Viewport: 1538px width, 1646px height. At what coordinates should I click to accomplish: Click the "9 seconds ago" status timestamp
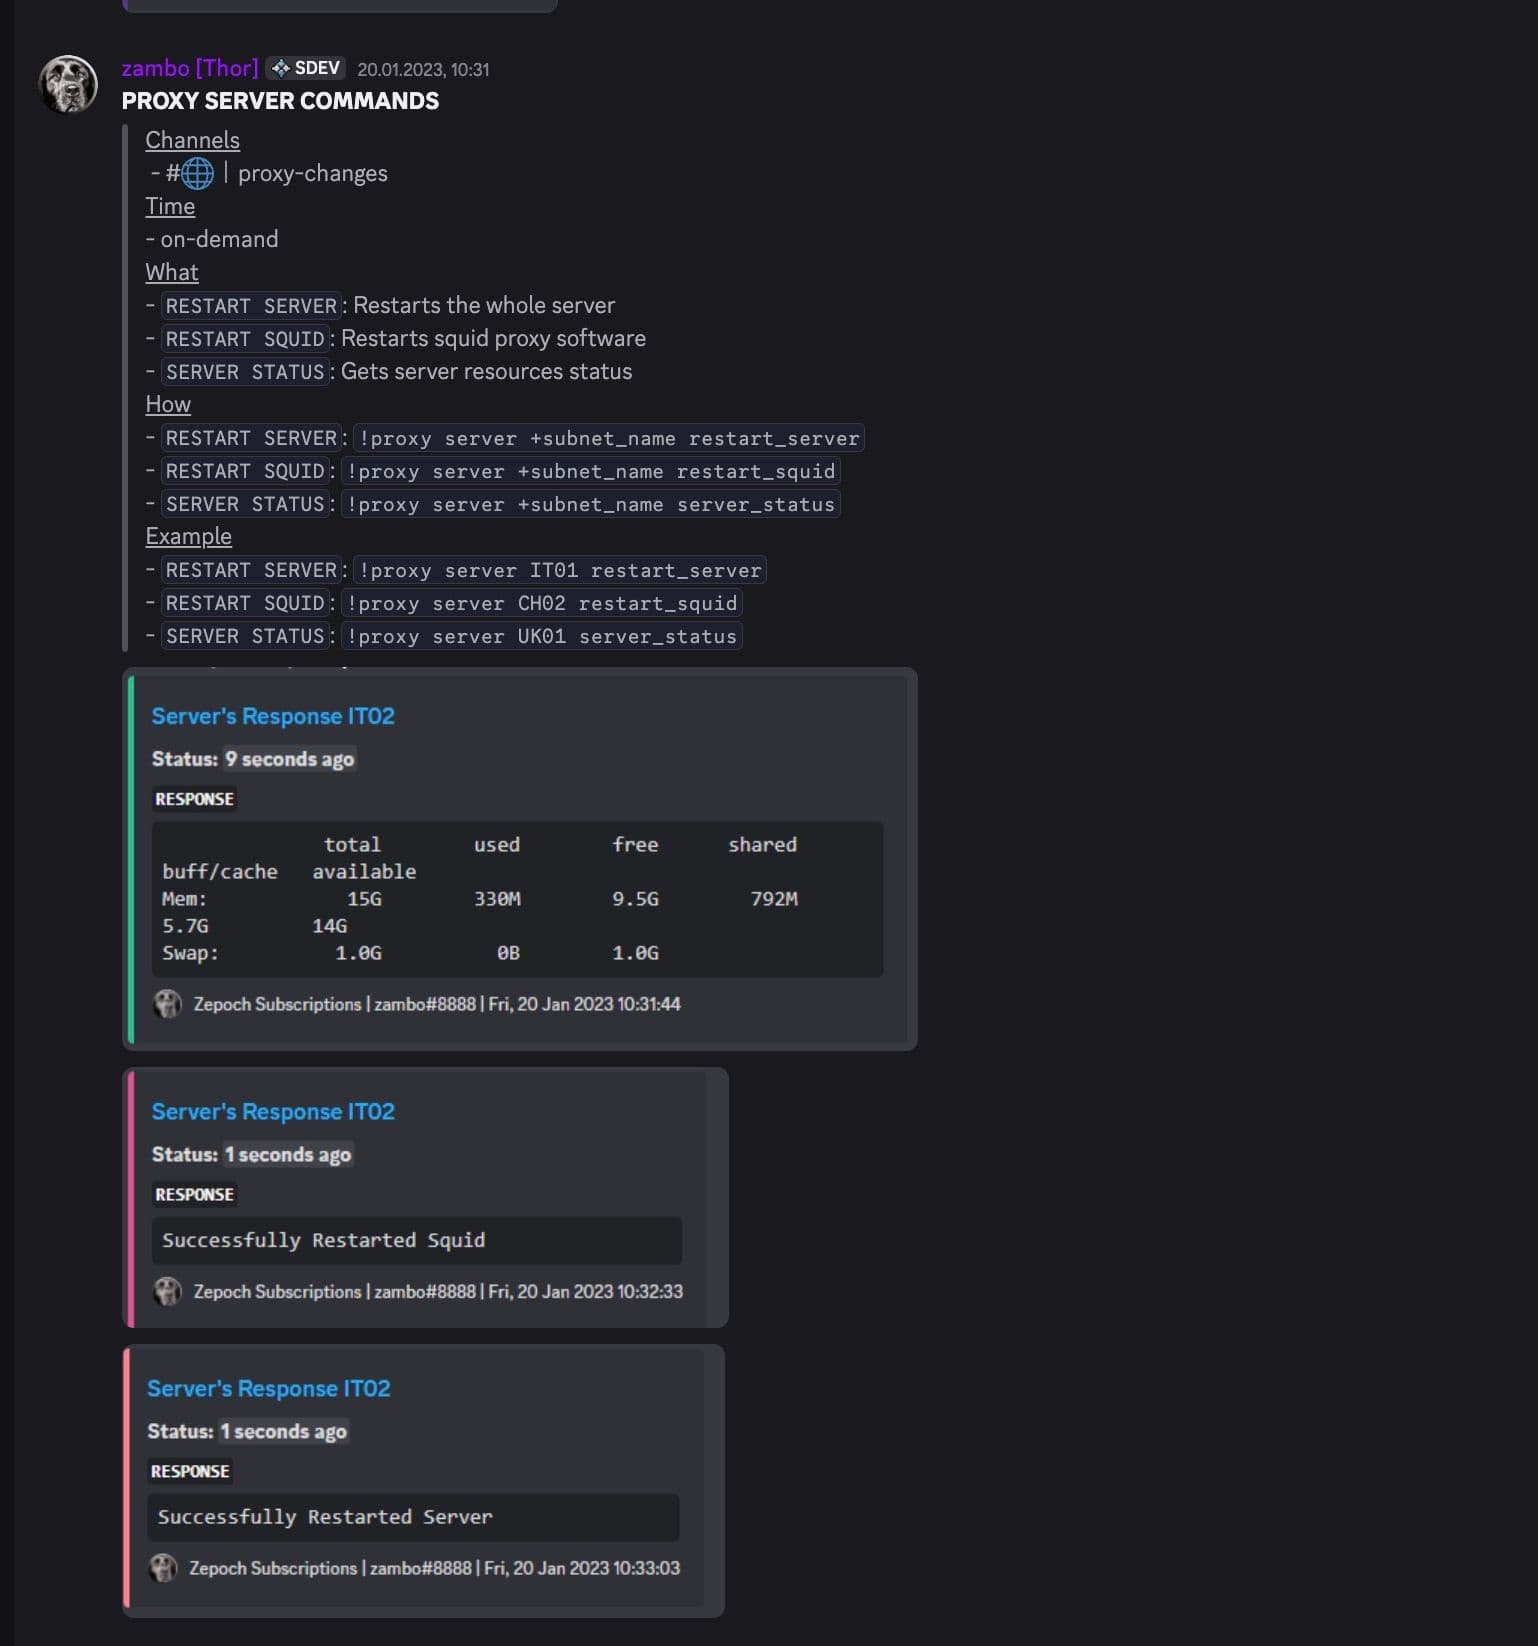click(289, 759)
